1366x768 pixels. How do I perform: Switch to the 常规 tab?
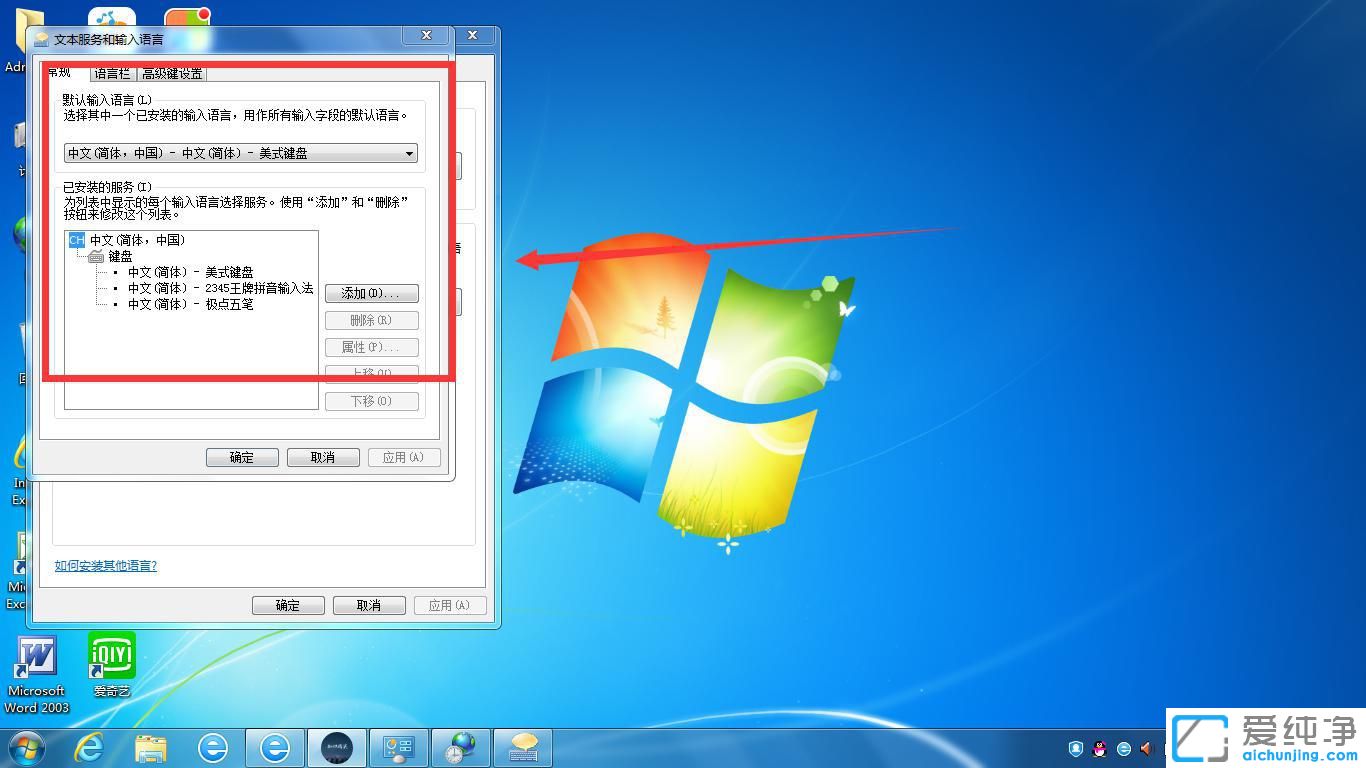click(59, 72)
